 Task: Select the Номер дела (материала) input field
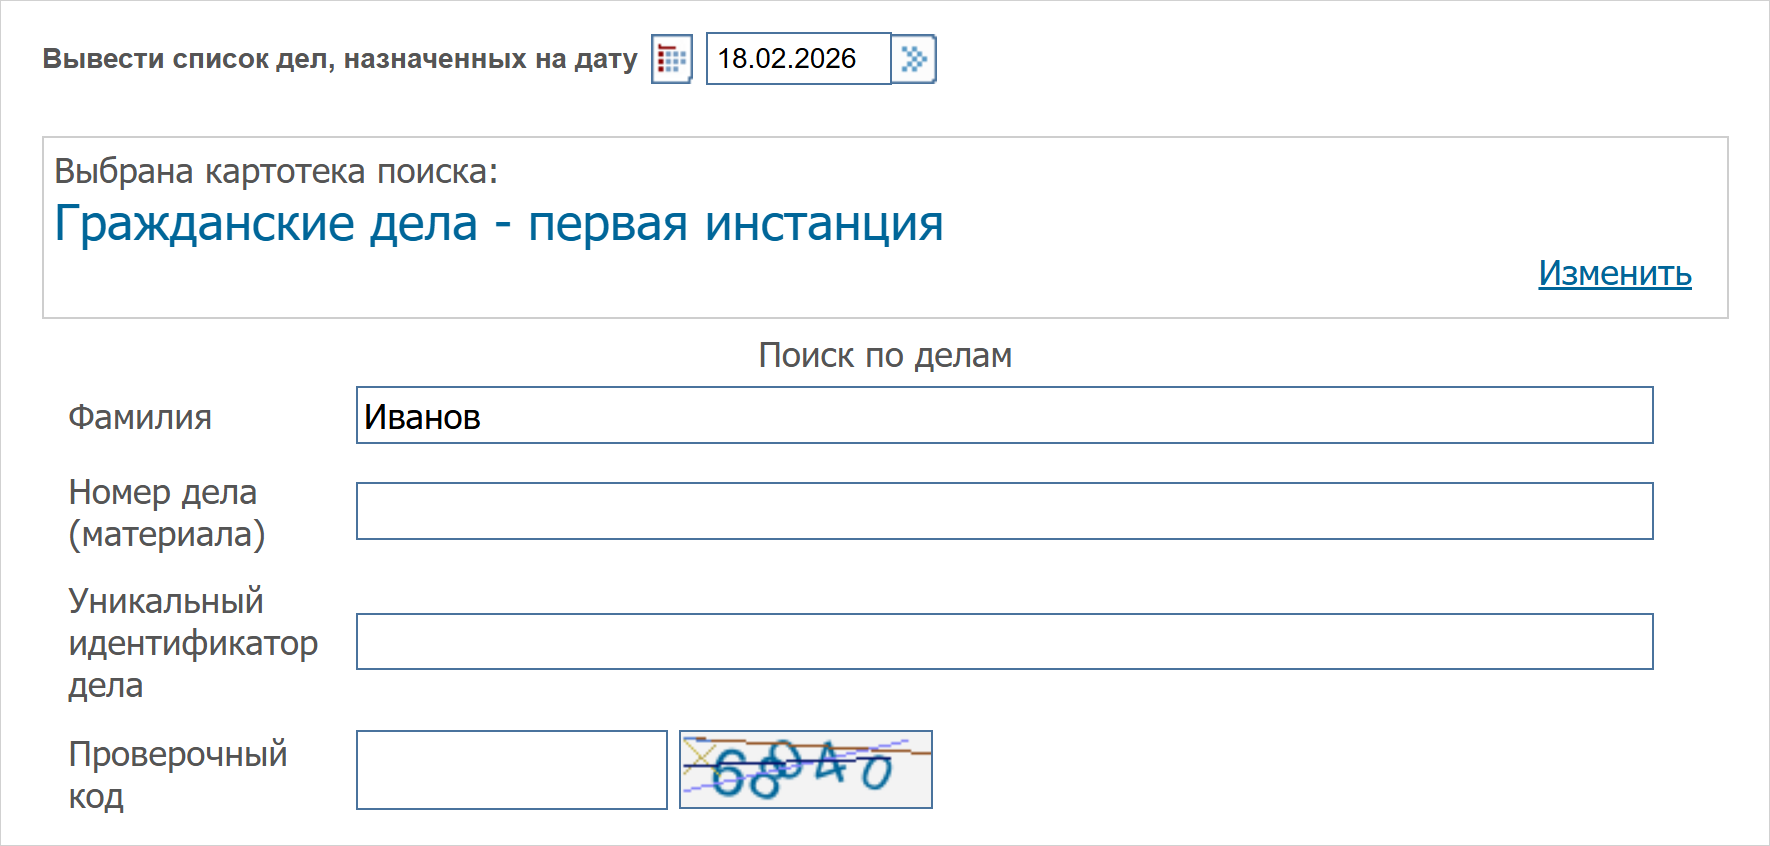[x=1004, y=511]
